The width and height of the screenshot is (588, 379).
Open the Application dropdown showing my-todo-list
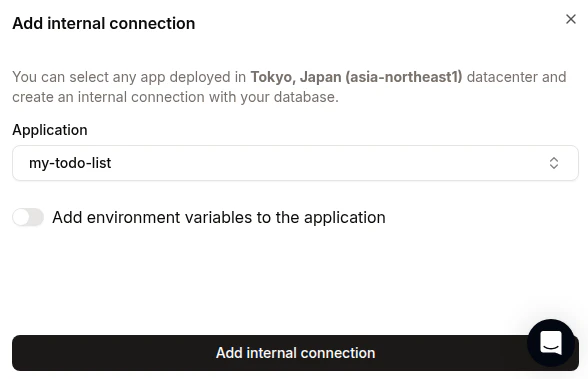(295, 163)
